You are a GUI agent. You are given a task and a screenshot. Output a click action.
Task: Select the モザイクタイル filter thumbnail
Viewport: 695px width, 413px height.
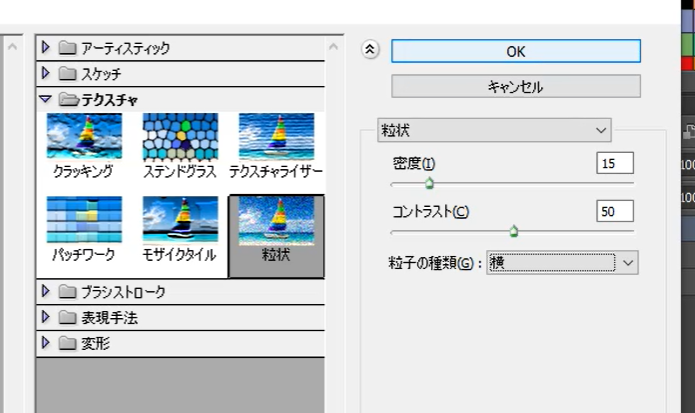[180, 220]
